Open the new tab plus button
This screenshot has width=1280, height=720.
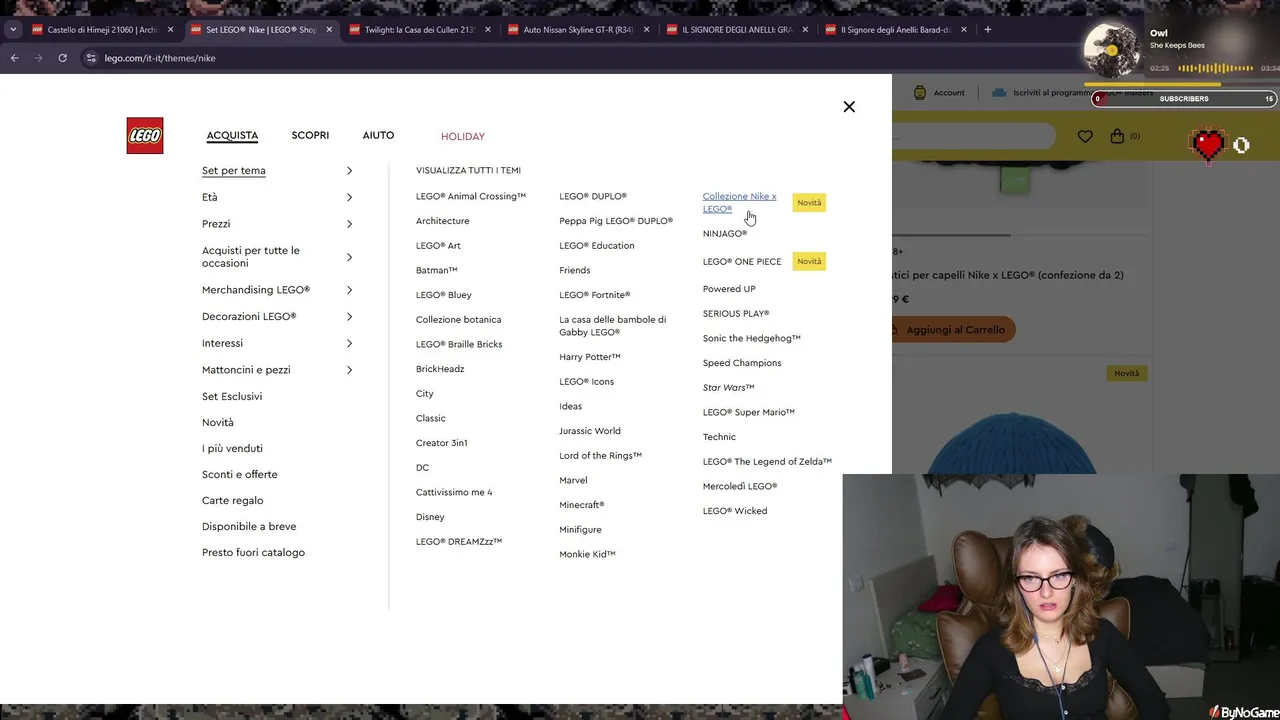(x=988, y=29)
